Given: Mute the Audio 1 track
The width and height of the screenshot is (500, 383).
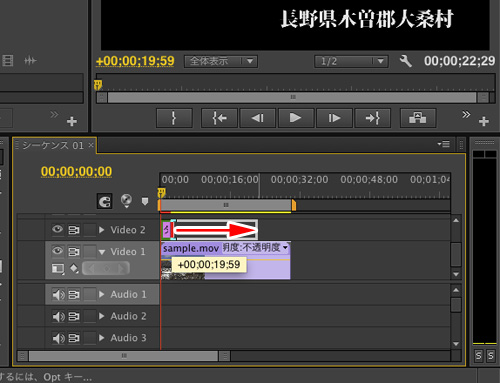Looking at the screenshot, I should pos(58,295).
